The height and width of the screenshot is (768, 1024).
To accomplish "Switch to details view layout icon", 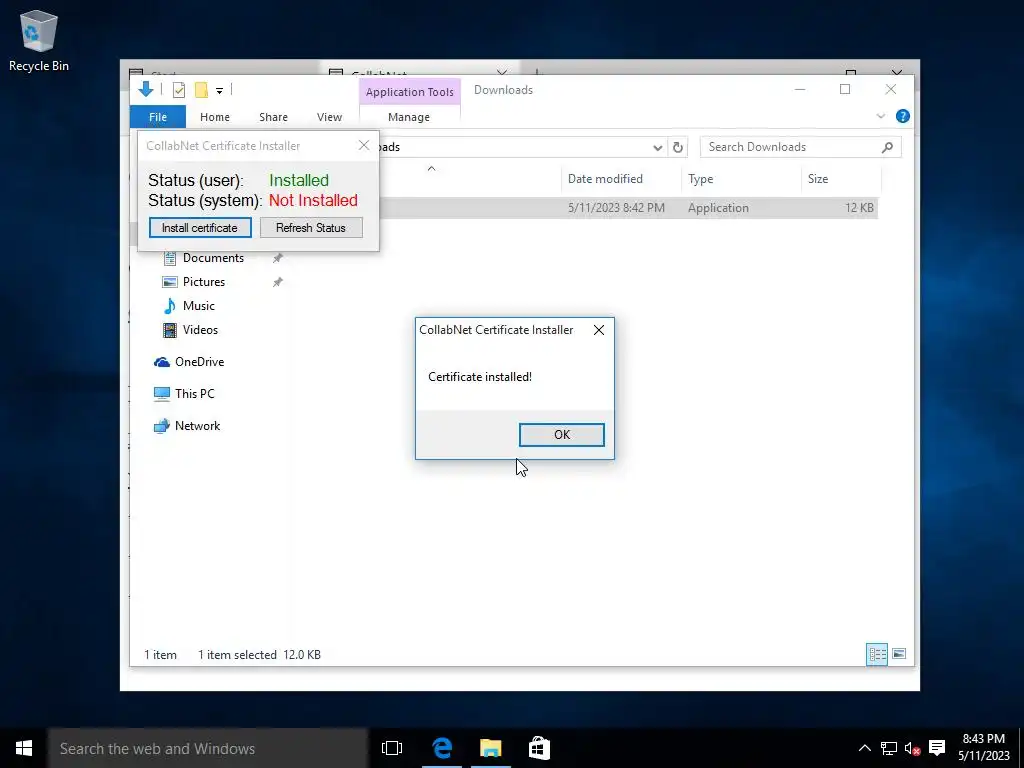I will [877, 654].
